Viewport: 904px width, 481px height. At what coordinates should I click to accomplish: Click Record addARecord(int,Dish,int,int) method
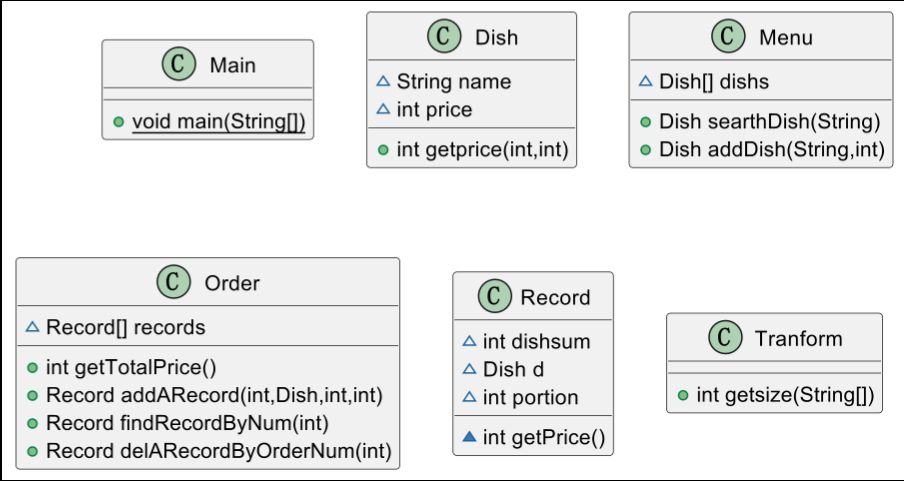(x=214, y=395)
